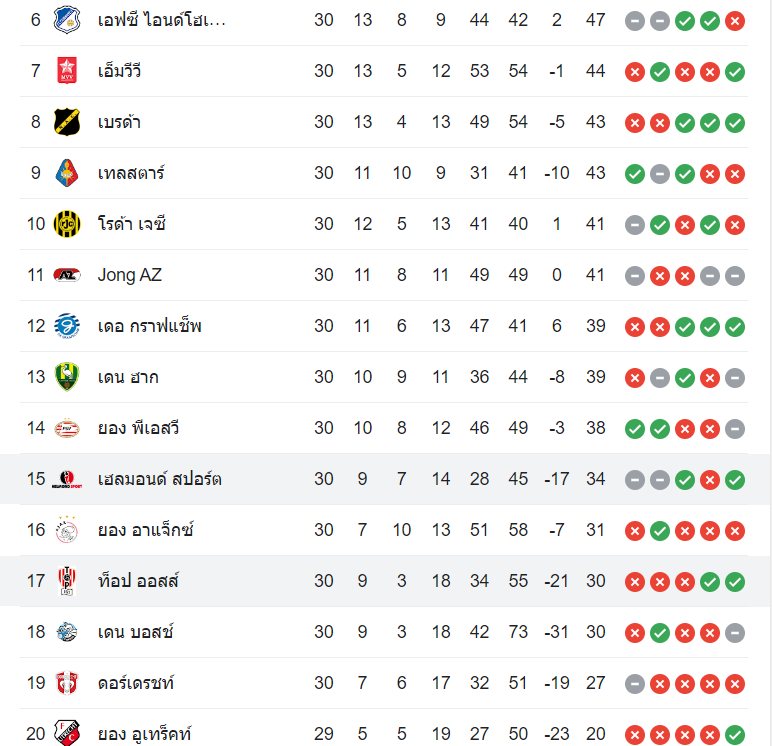This screenshot has height=746, width=772.
Task: Click the ADO Den Haag crest
Action: click(x=65, y=377)
